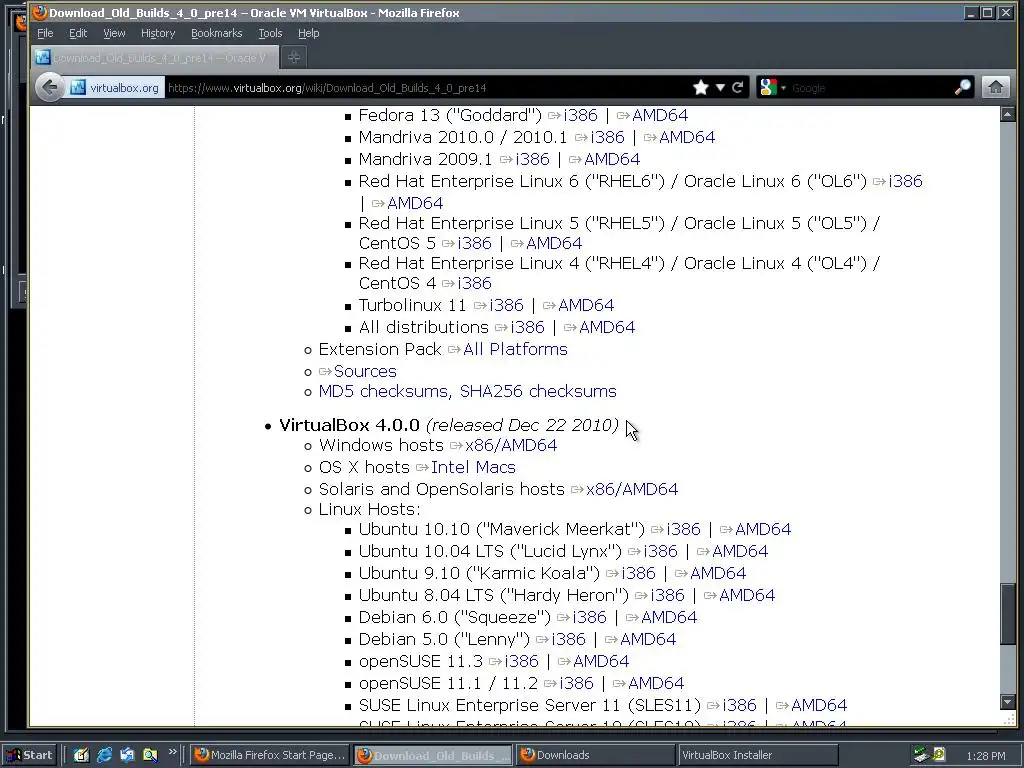
Task: Switch to VirtualBox Installer taskbar button
Action: coord(758,755)
